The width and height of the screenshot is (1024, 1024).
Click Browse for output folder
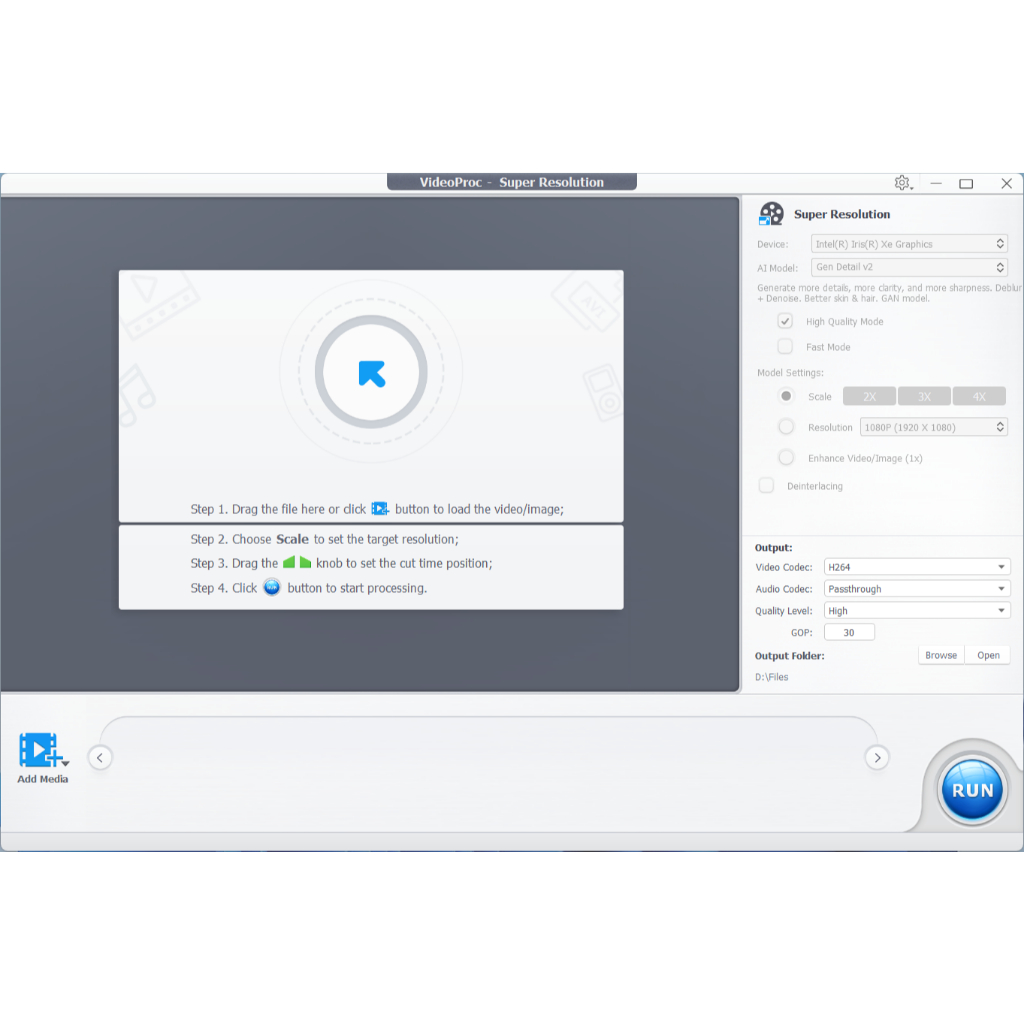coord(941,655)
